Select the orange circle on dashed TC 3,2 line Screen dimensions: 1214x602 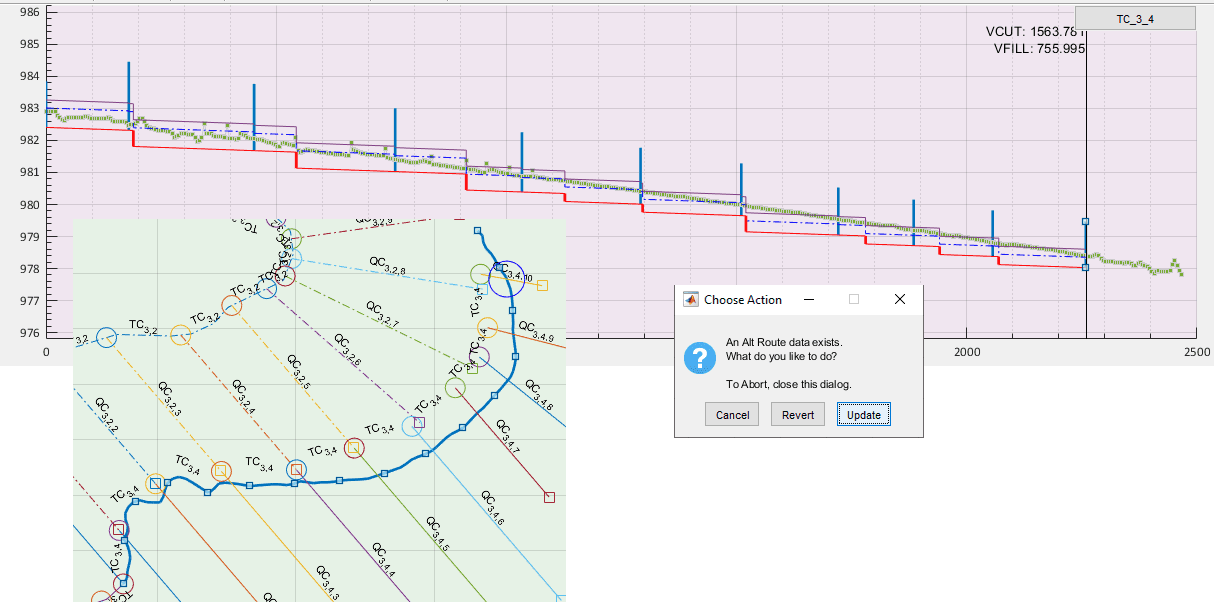pos(231,306)
